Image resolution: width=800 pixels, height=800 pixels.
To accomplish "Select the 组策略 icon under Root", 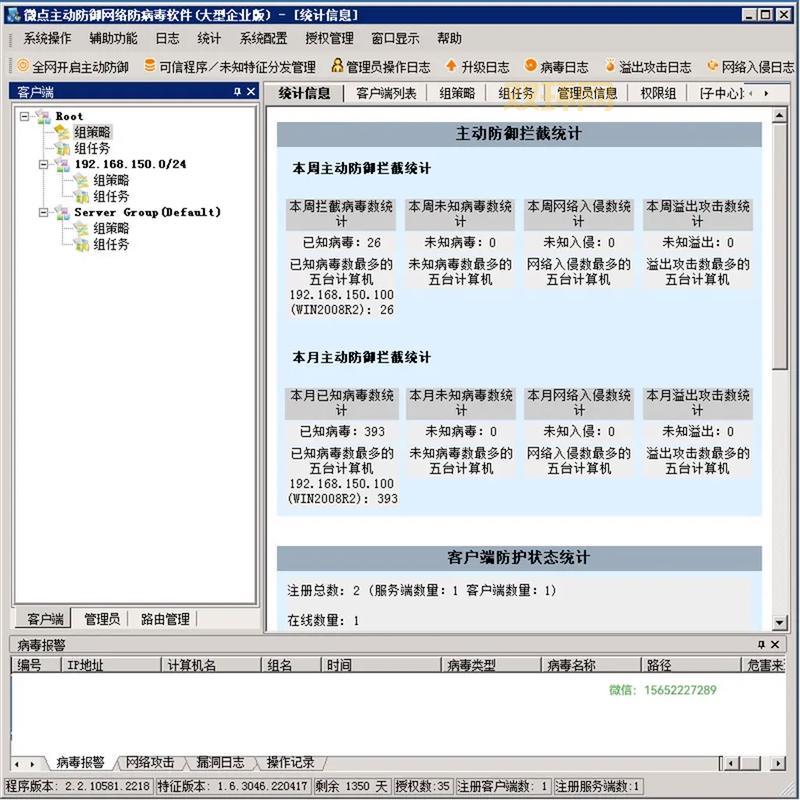I will (60, 131).
